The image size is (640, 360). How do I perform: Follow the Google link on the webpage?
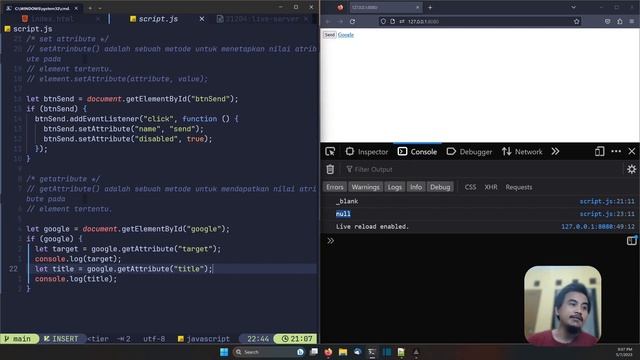click(x=346, y=35)
